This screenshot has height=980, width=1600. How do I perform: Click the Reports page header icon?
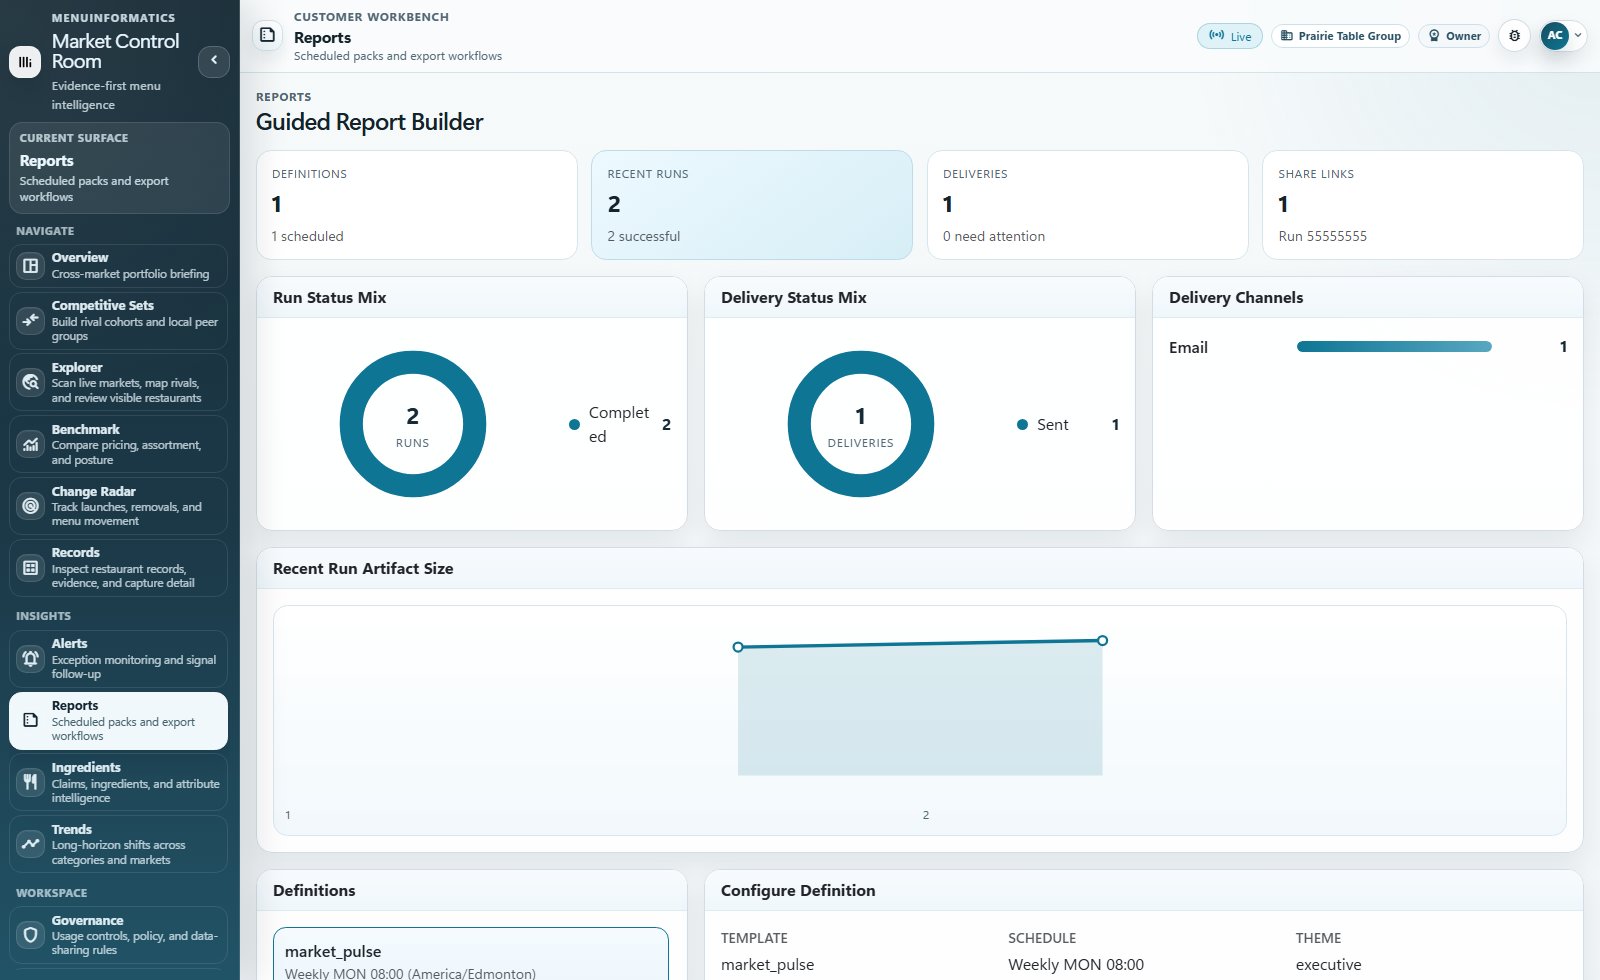tap(267, 36)
